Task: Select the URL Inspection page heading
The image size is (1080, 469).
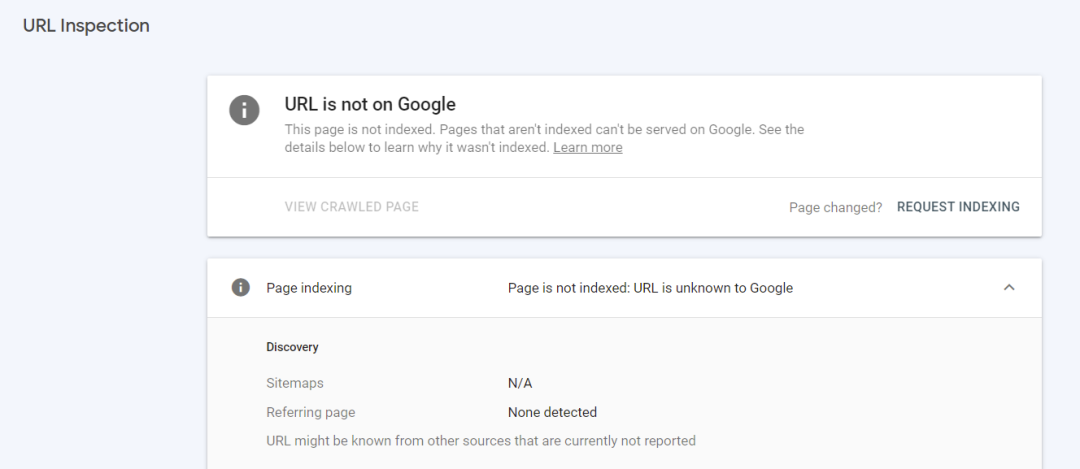Action: 86,26
